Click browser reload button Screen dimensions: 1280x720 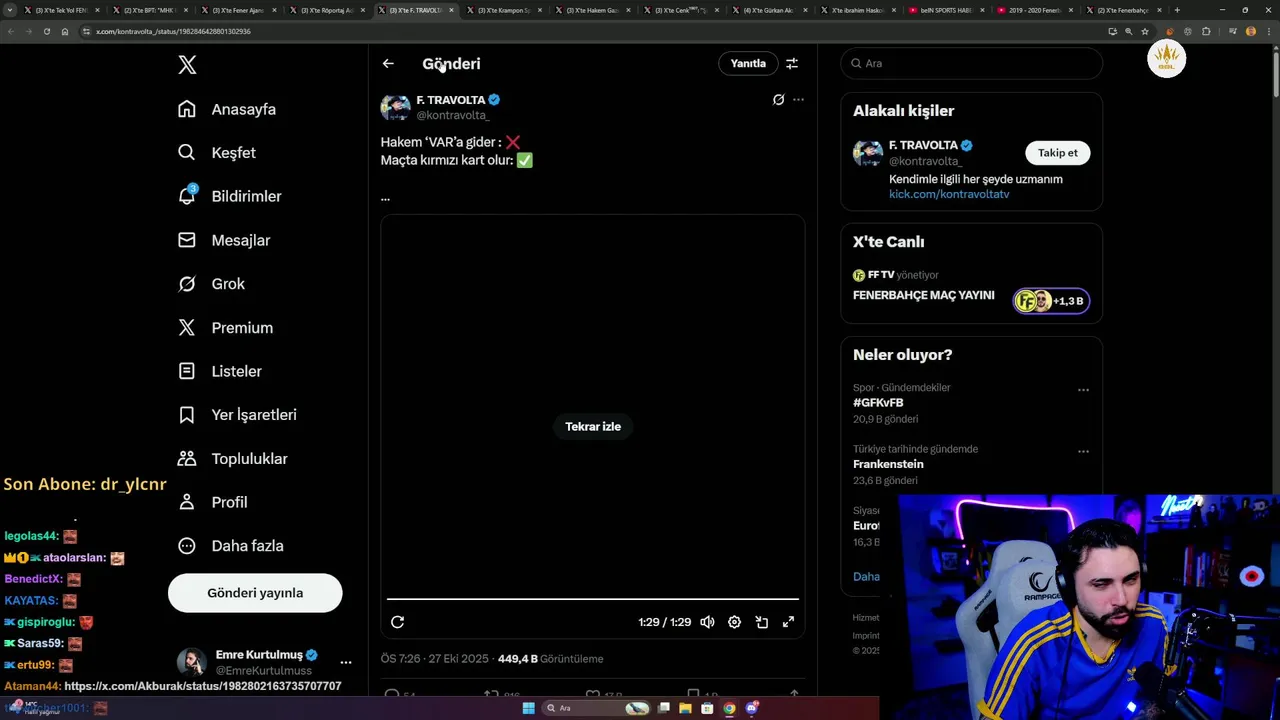(46, 31)
